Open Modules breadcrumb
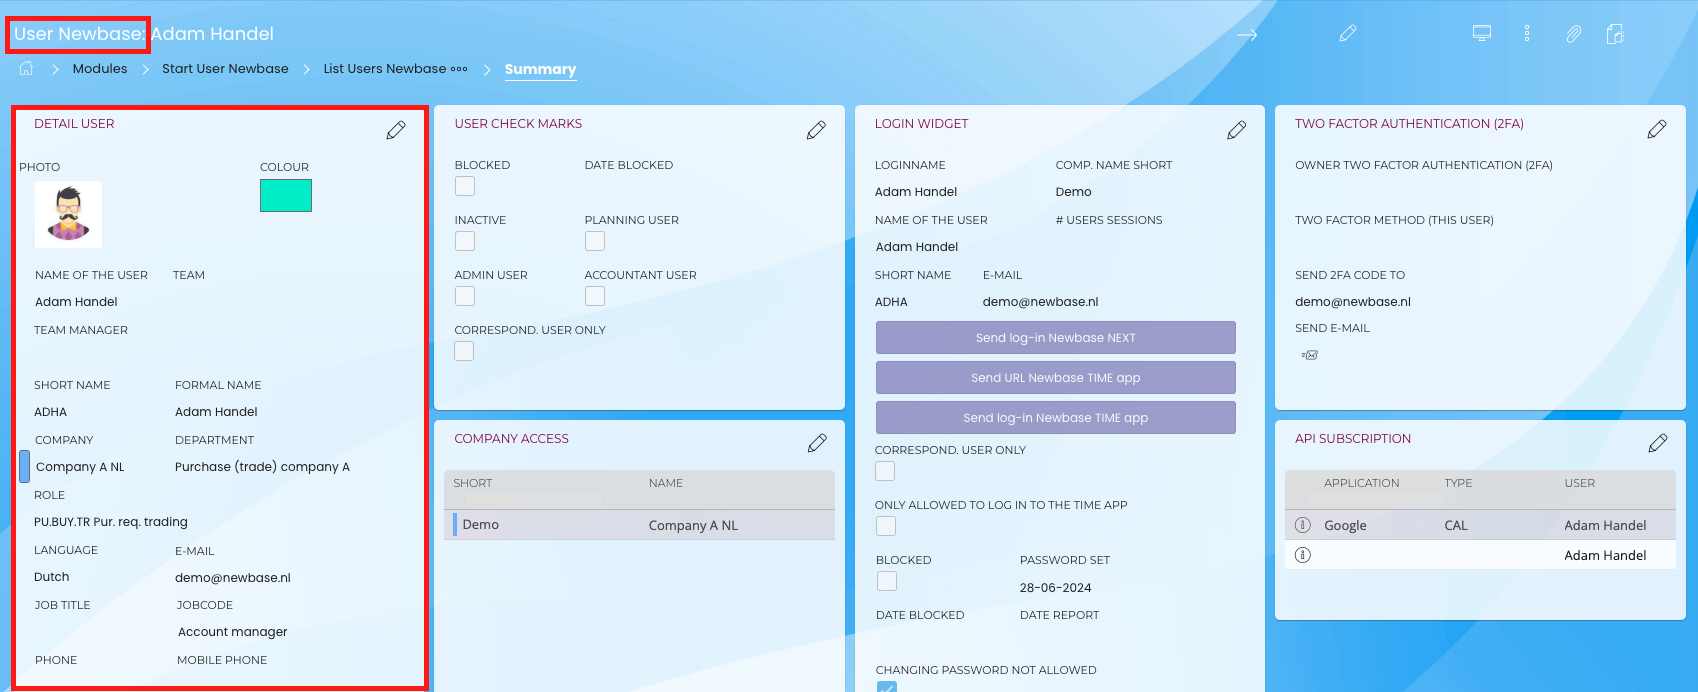This screenshot has width=1698, height=692. point(100,69)
